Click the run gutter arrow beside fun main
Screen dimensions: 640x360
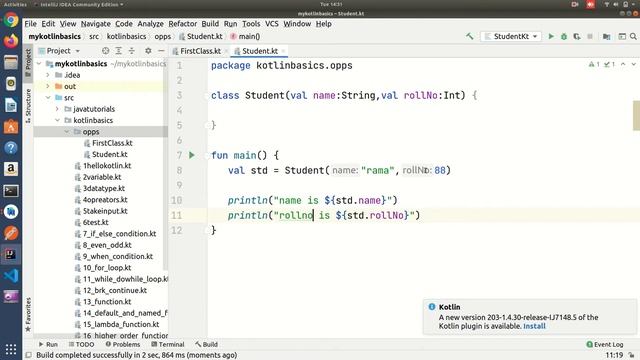click(192, 155)
